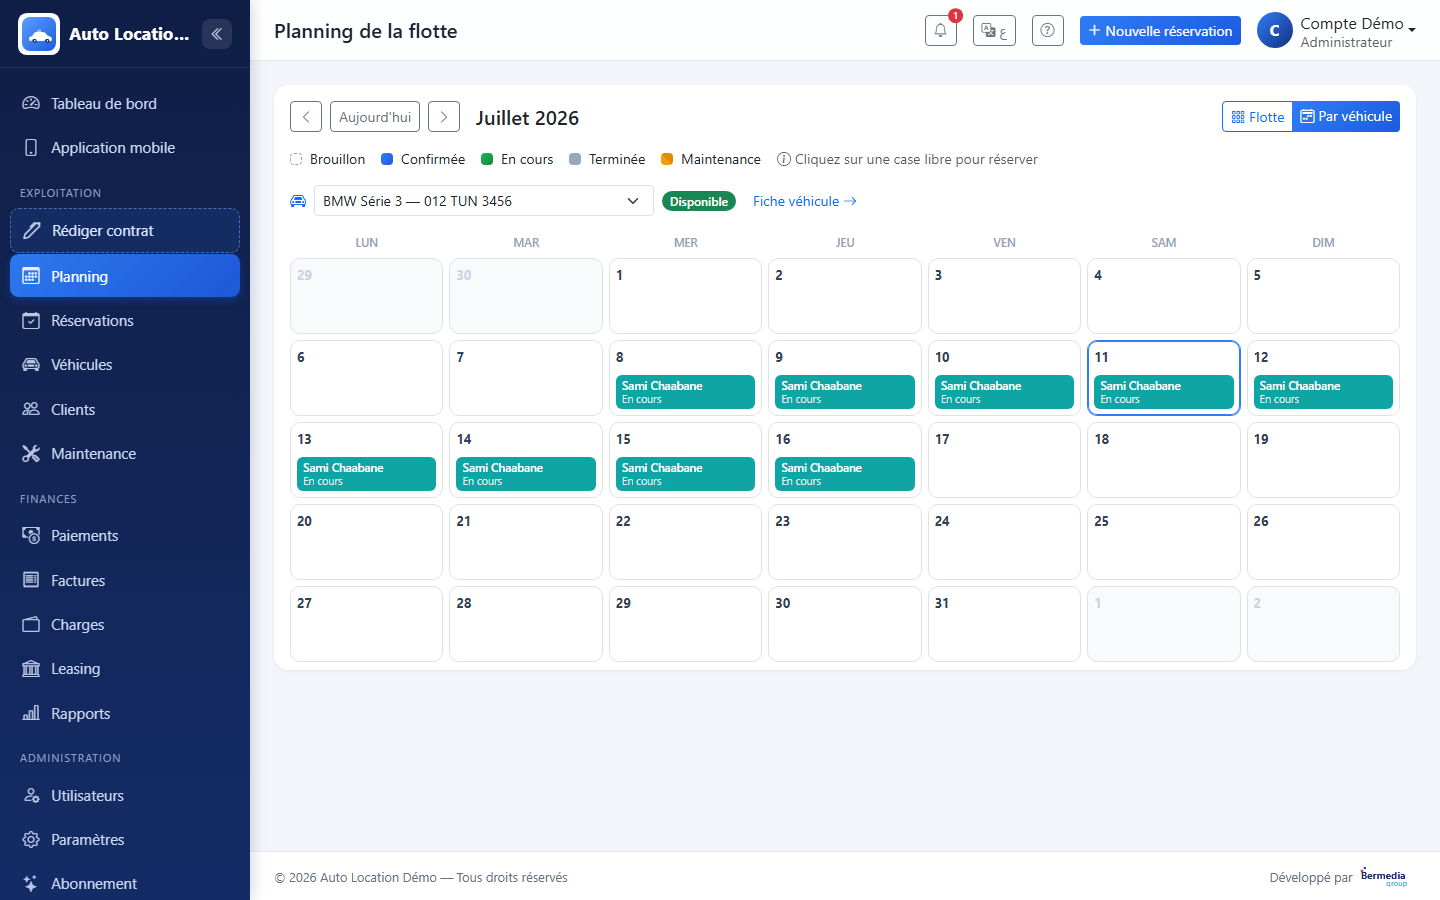Open Planning menu item
1440x900 pixels.
click(x=125, y=276)
